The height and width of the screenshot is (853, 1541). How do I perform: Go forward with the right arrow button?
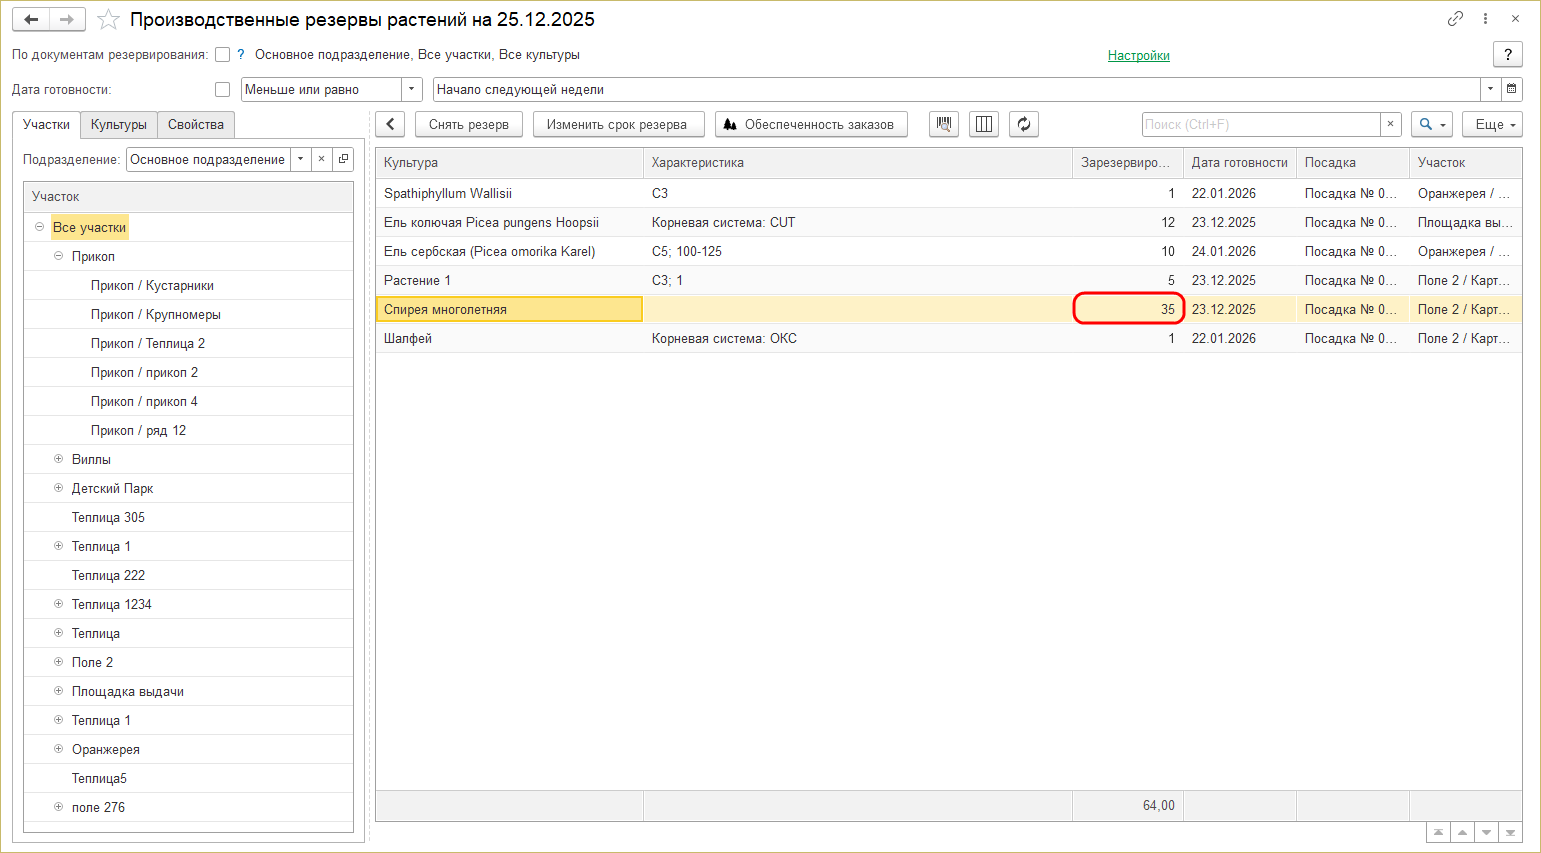(67, 20)
